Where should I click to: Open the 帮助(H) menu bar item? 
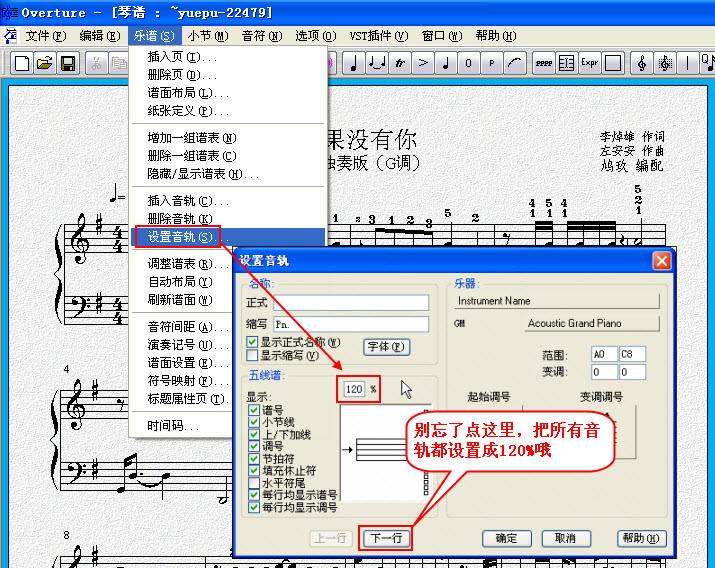(x=496, y=36)
